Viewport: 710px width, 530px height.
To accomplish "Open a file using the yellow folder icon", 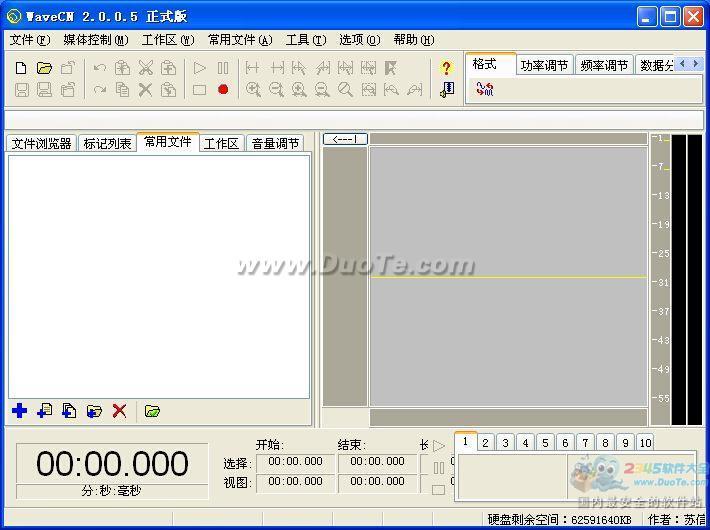I will click(44, 68).
